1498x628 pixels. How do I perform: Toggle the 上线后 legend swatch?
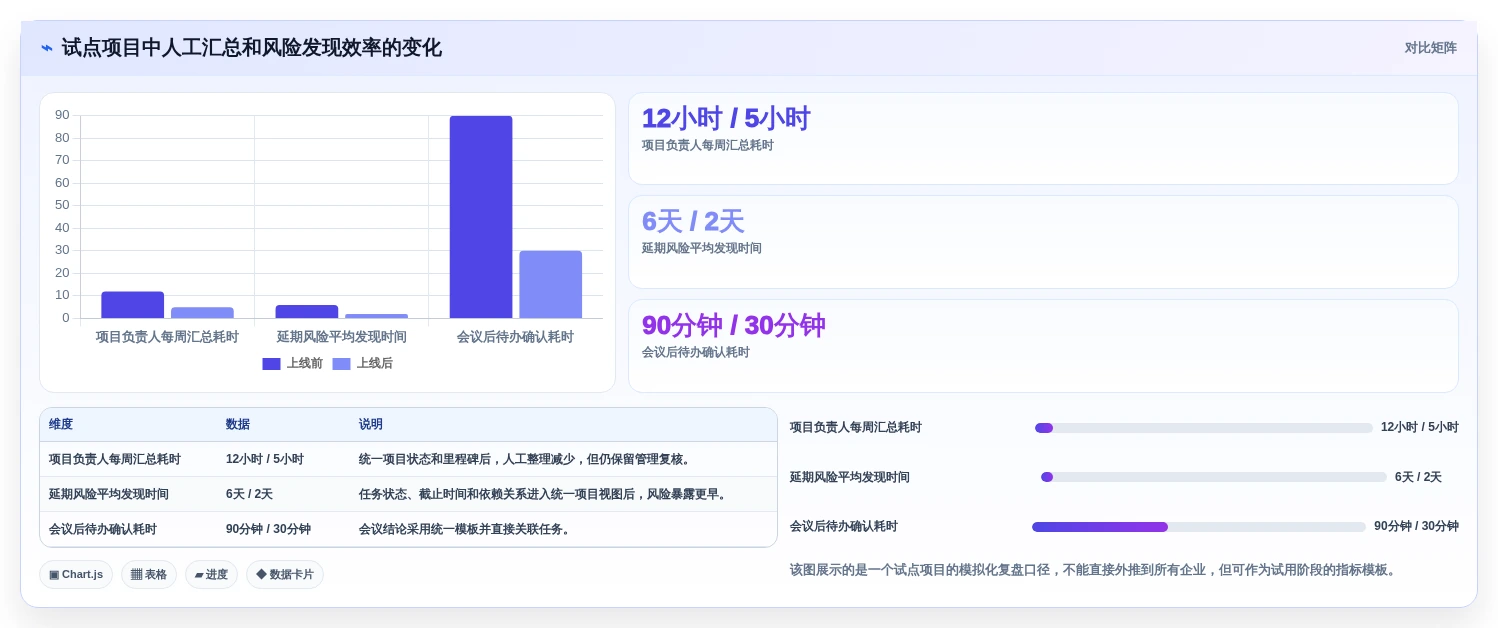click(341, 364)
